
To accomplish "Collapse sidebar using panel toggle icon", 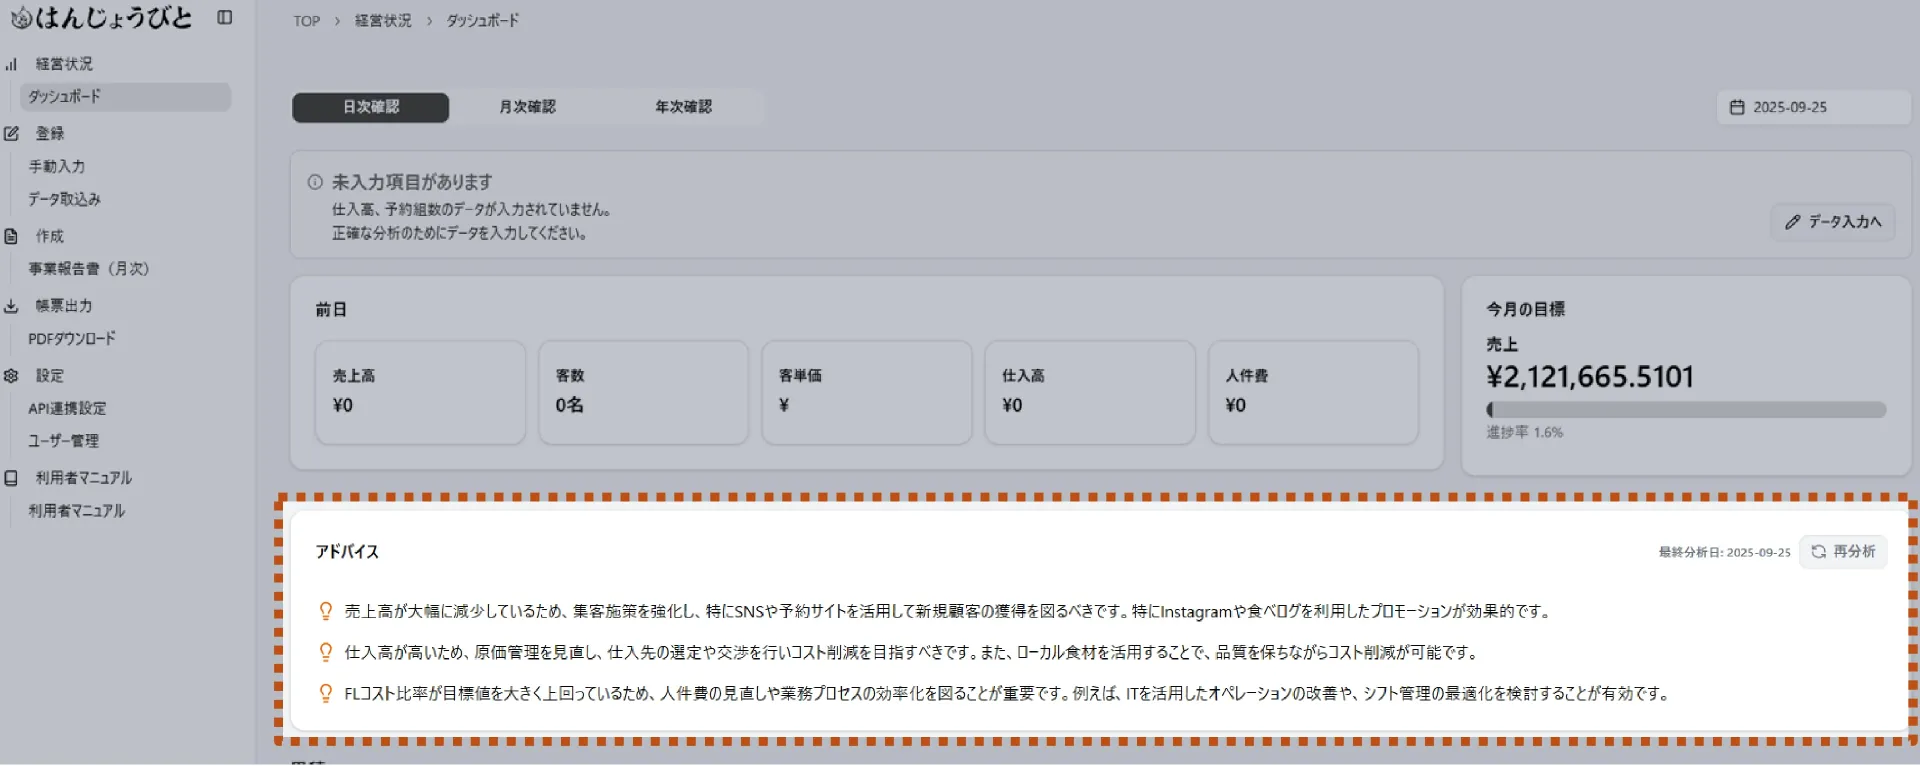I will point(225,17).
